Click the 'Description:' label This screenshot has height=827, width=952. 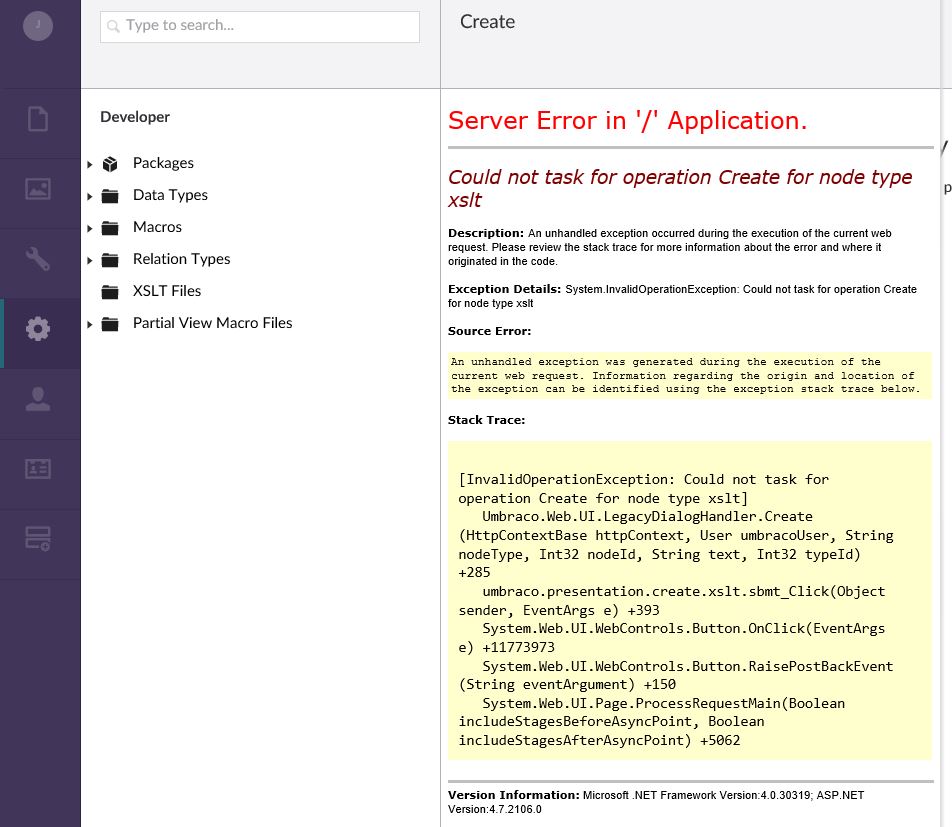(x=486, y=233)
